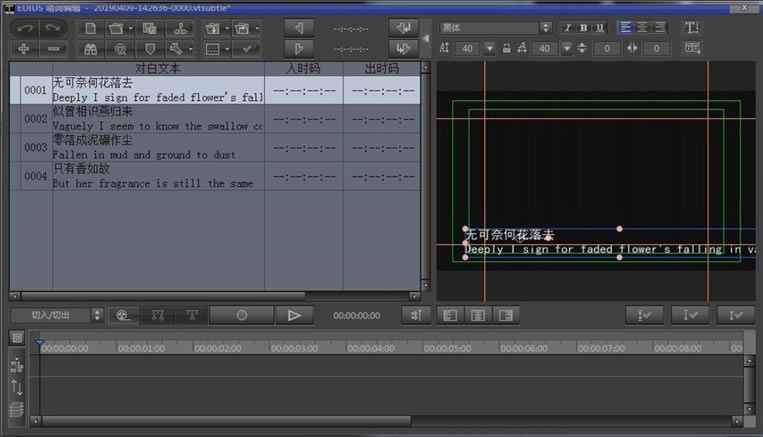Click the 入时码 column header

click(x=304, y=69)
